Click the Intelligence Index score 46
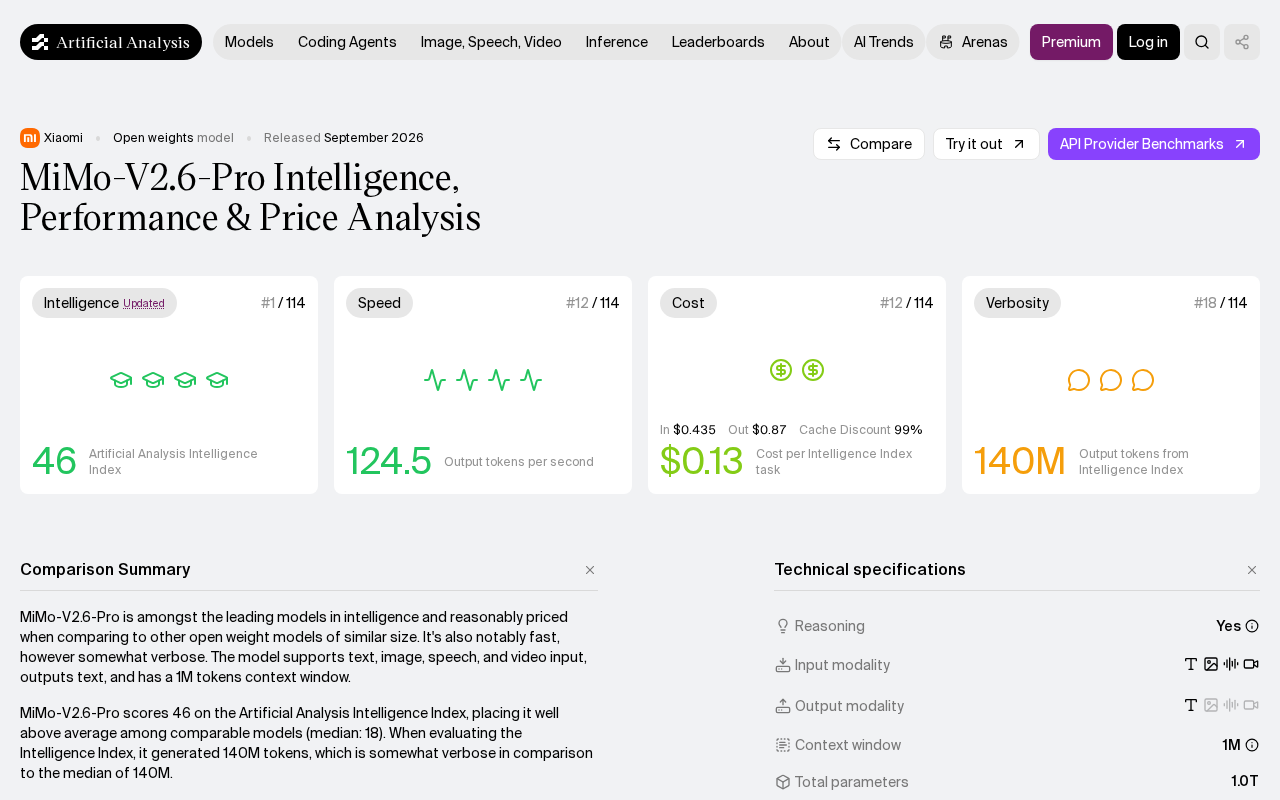The image size is (1280, 800). click(x=54, y=461)
